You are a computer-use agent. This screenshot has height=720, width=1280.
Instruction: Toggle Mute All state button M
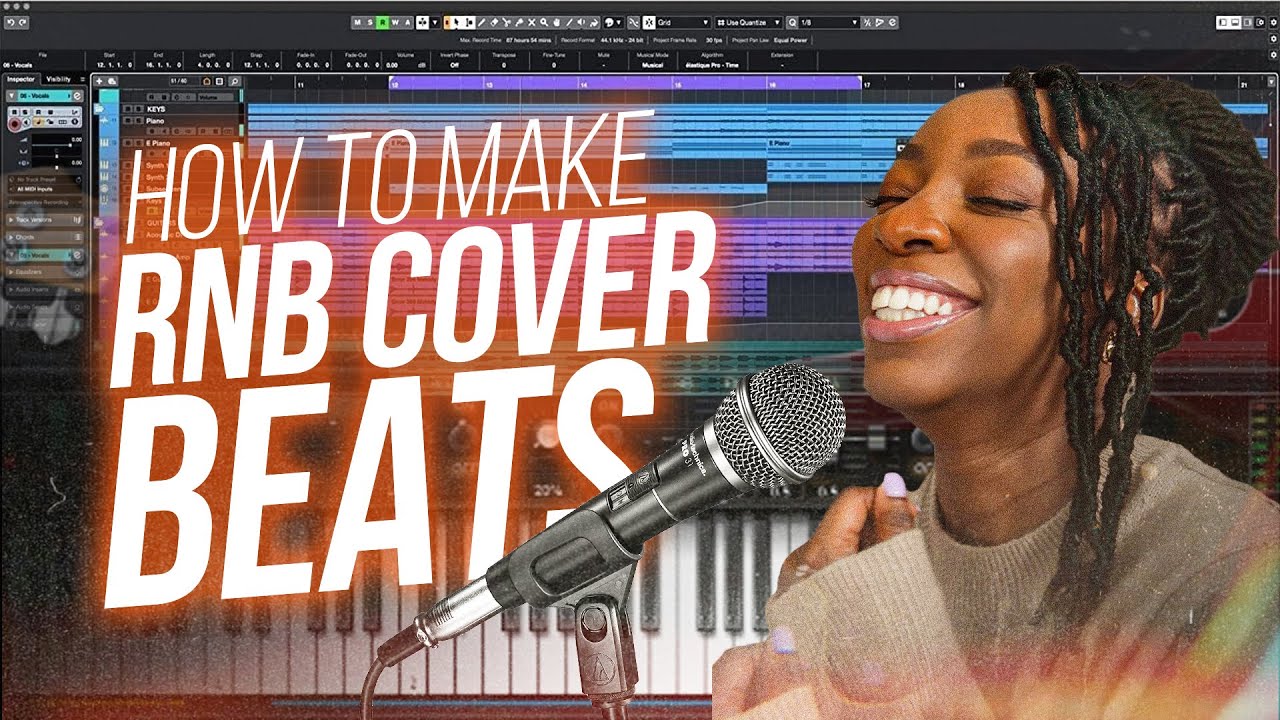[x=357, y=22]
